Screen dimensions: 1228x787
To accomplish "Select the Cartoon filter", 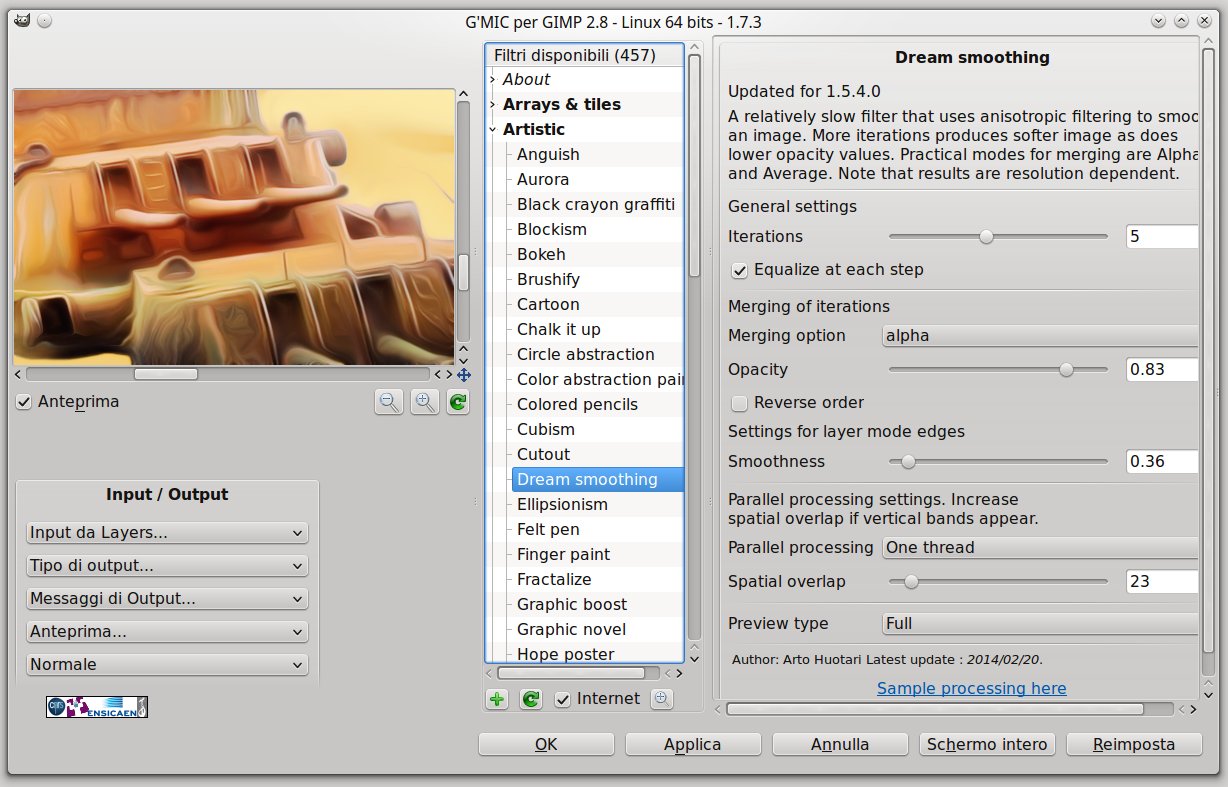I will coord(548,305).
